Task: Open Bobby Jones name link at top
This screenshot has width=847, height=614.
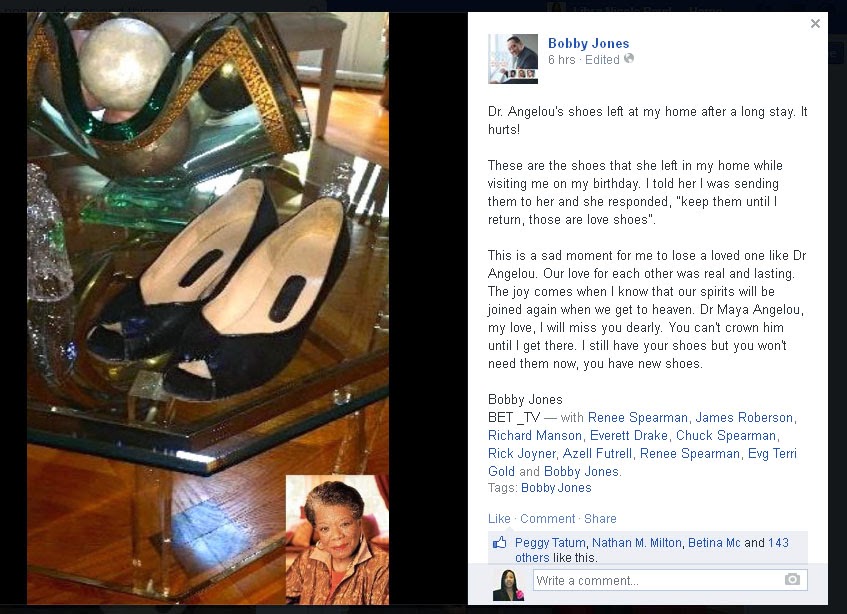Action: (x=588, y=43)
